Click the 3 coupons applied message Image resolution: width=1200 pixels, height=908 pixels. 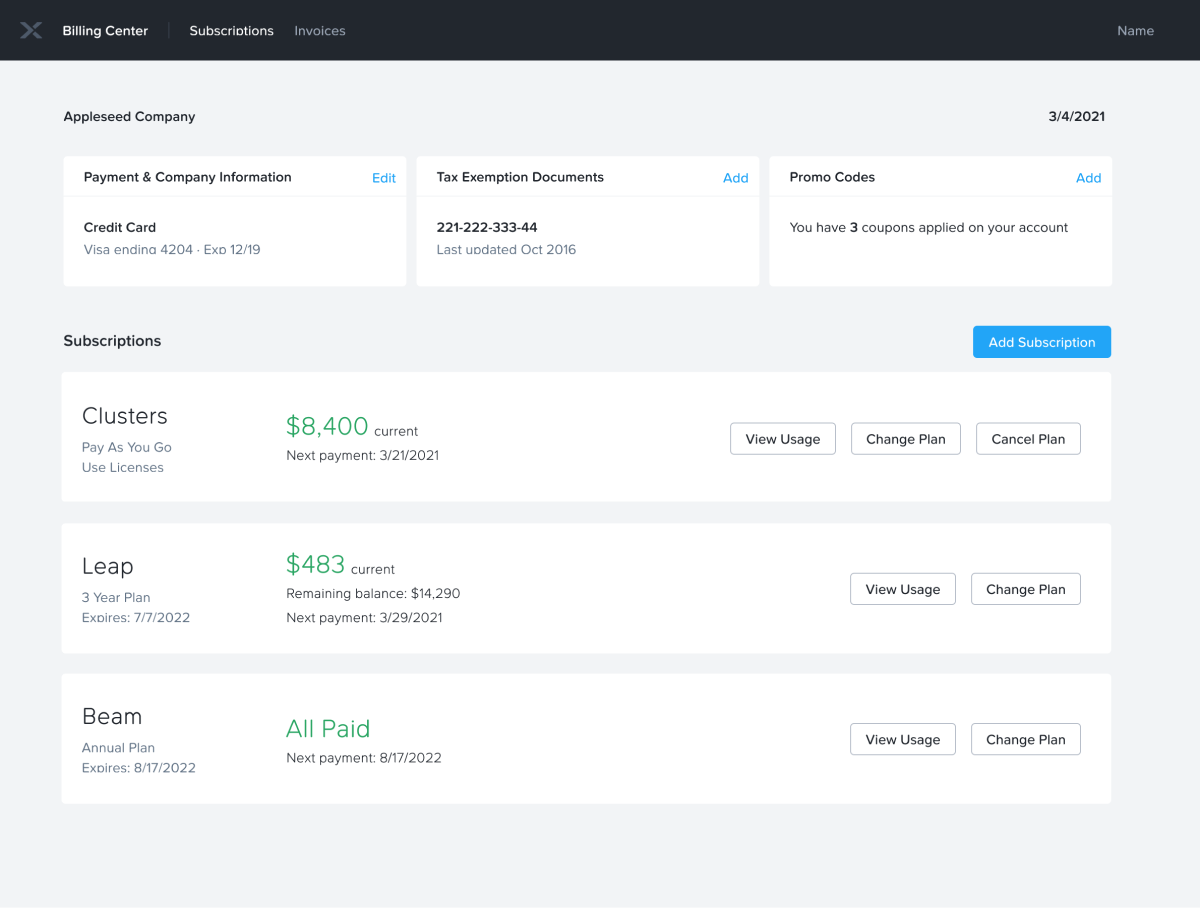click(928, 227)
